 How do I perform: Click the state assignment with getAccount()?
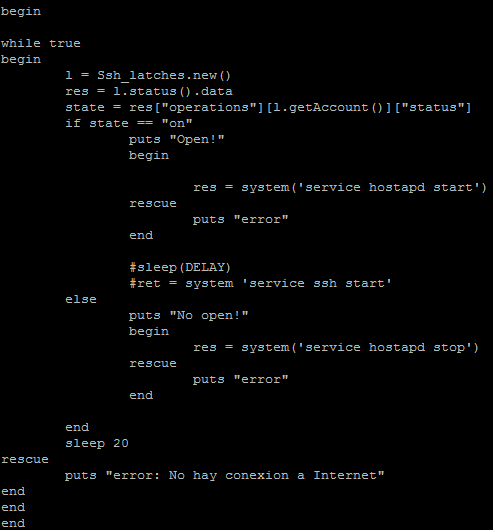click(268, 107)
